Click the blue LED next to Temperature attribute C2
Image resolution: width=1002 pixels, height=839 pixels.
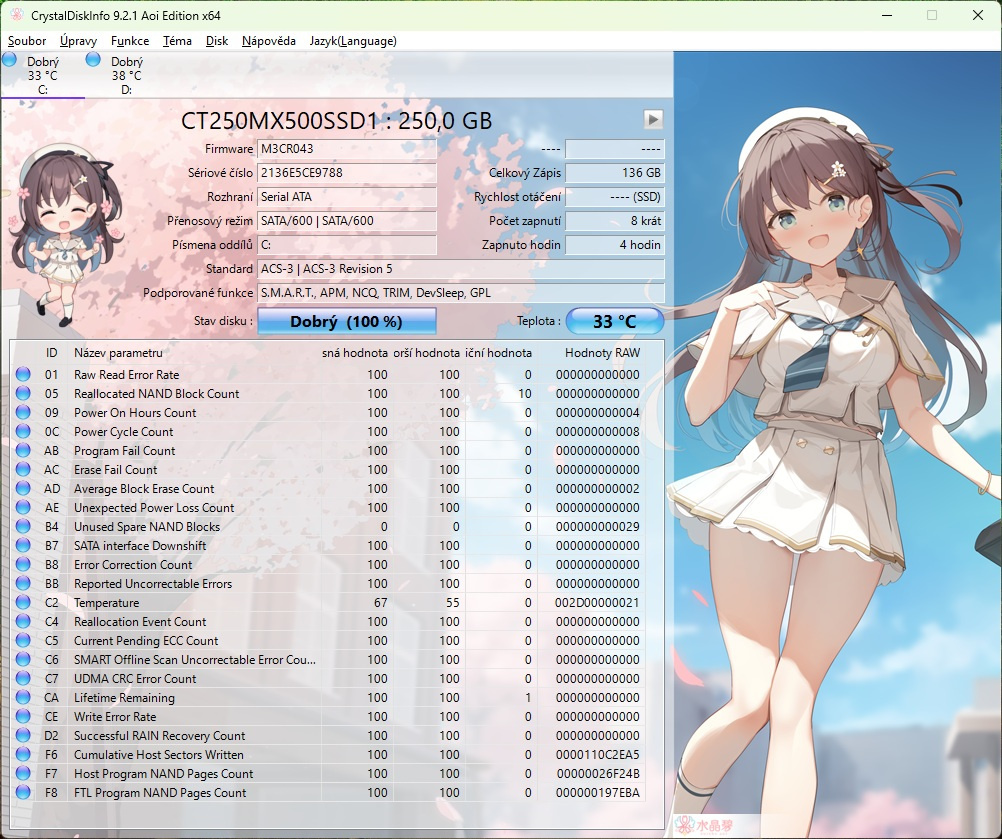click(23, 602)
